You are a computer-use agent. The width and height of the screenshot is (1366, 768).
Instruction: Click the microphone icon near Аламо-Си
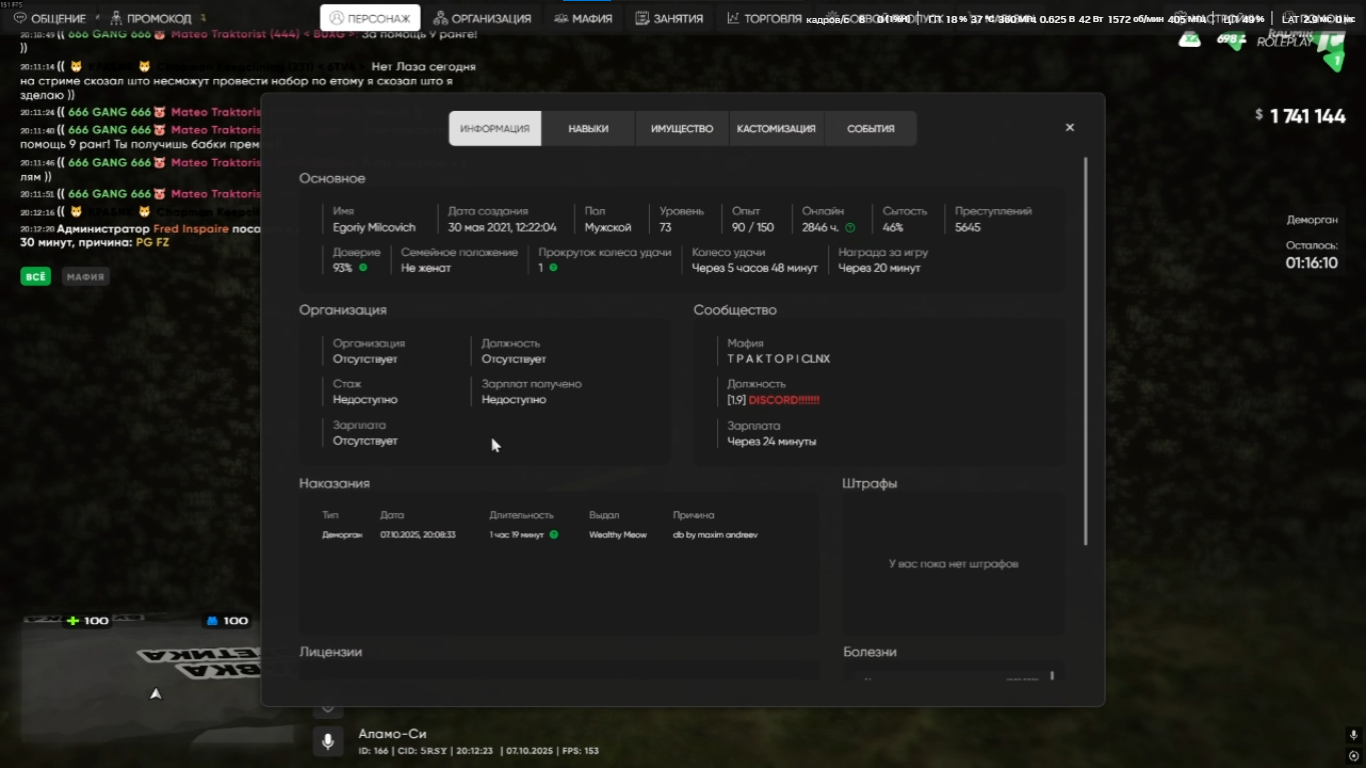coord(327,742)
